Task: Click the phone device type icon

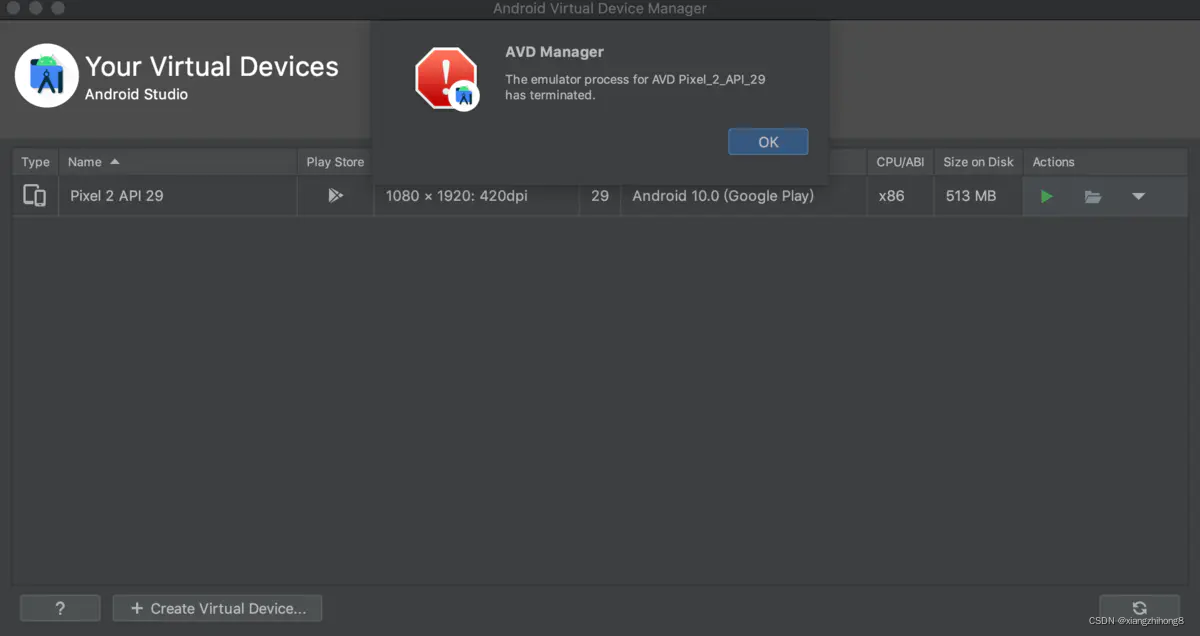Action: pyautogui.click(x=35, y=196)
